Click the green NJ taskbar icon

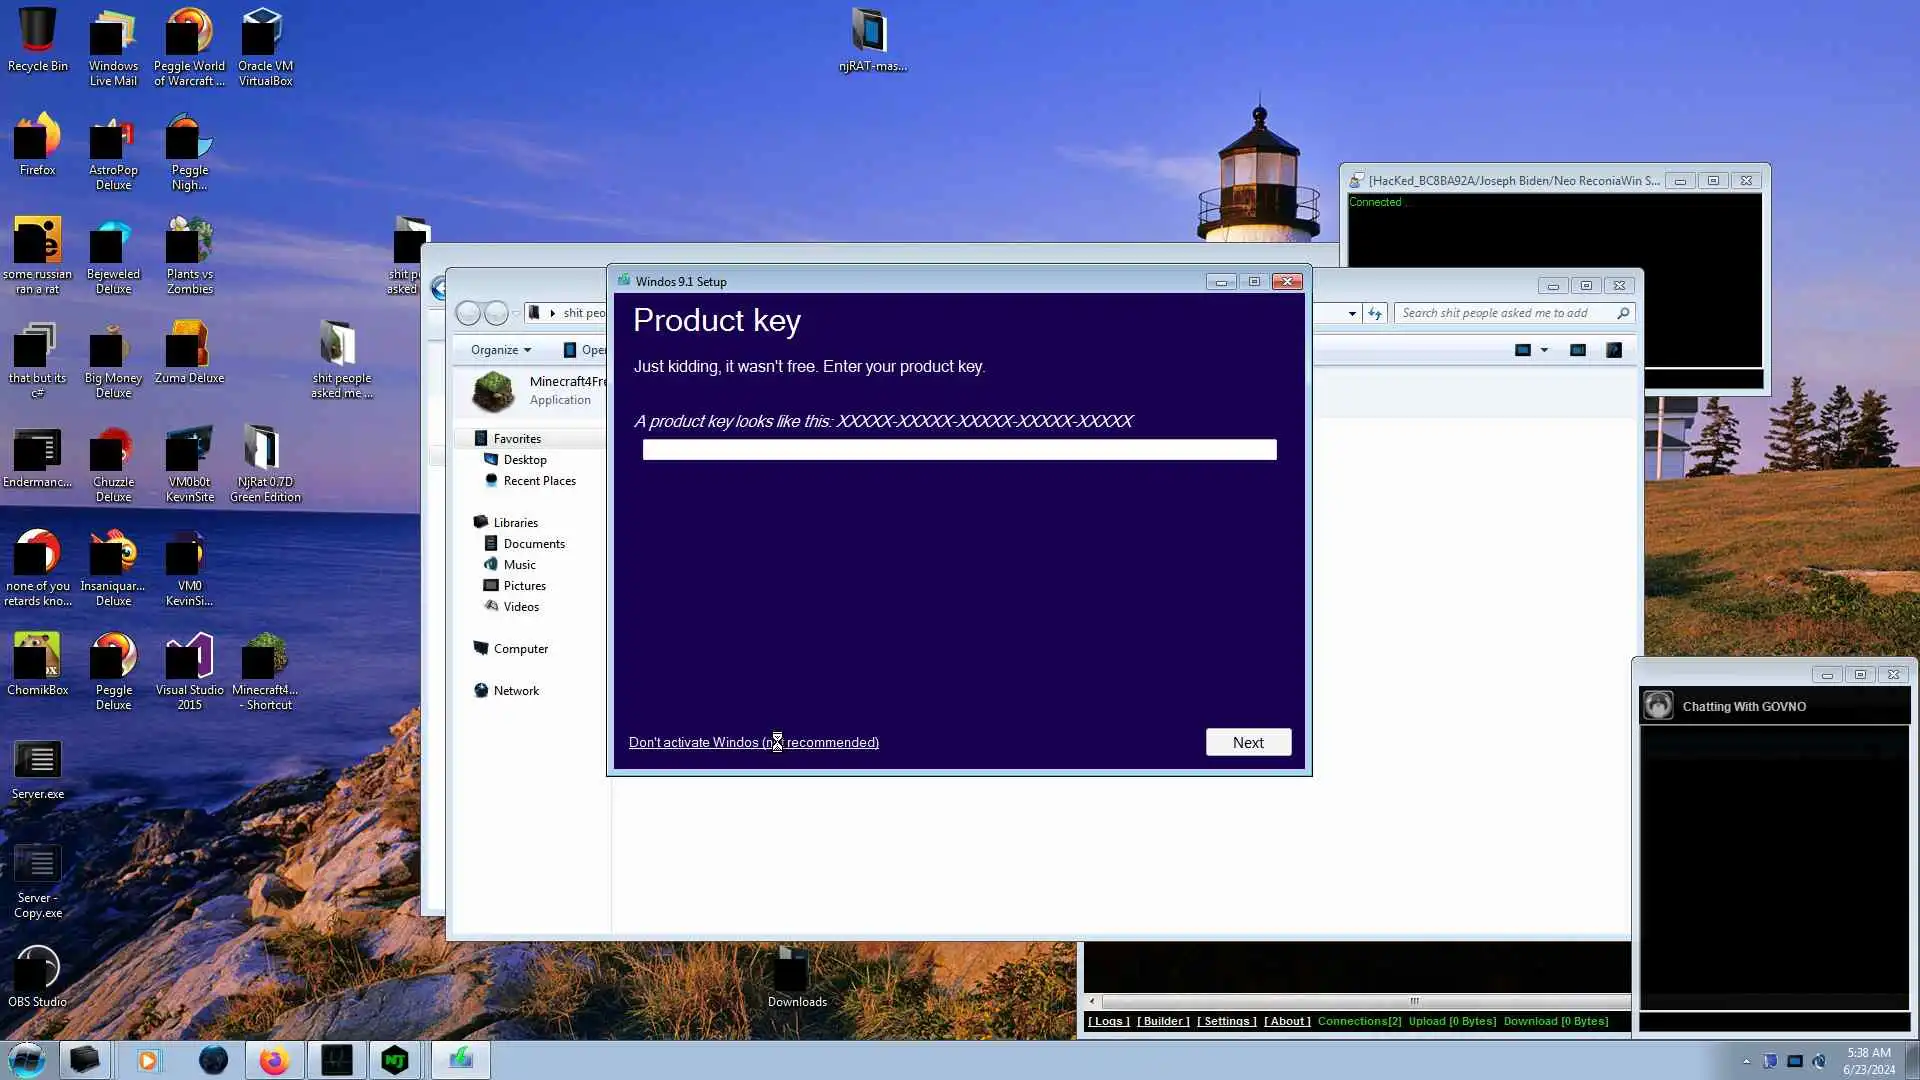pyautogui.click(x=395, y=1060)
